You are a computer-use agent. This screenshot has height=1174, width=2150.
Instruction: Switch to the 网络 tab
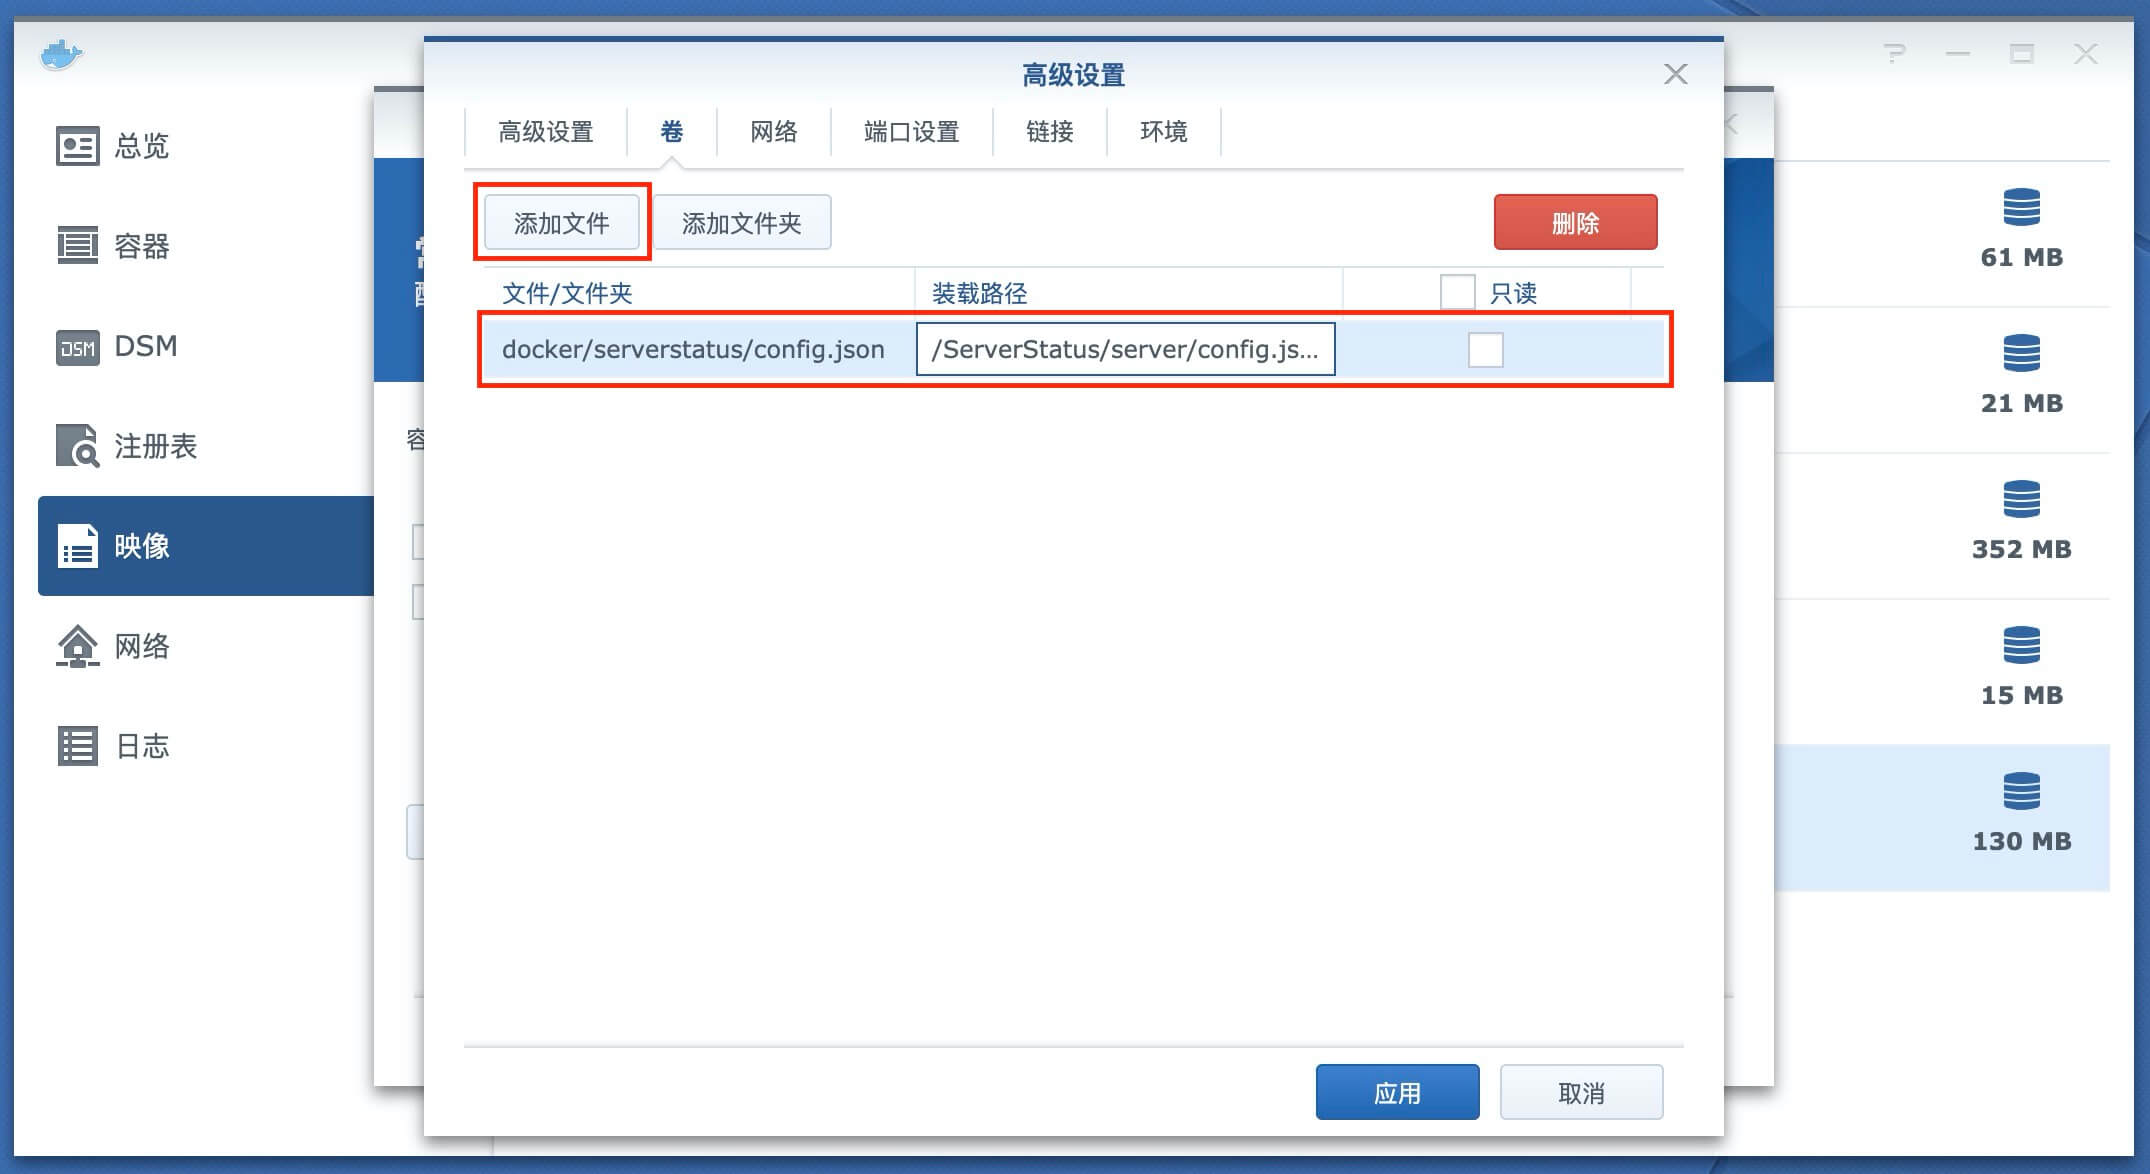coord(773,132)
